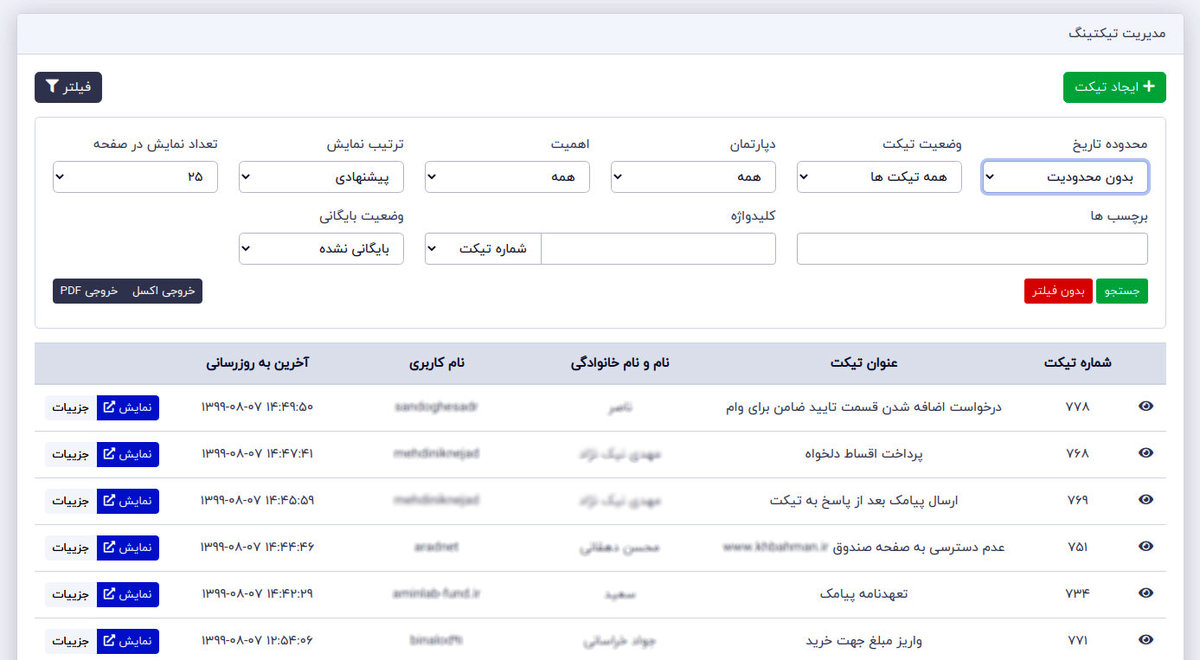Expand the وضعیت تیکت dropdown
Viewport: 1200px width, 660px height.
pos(879,177)
